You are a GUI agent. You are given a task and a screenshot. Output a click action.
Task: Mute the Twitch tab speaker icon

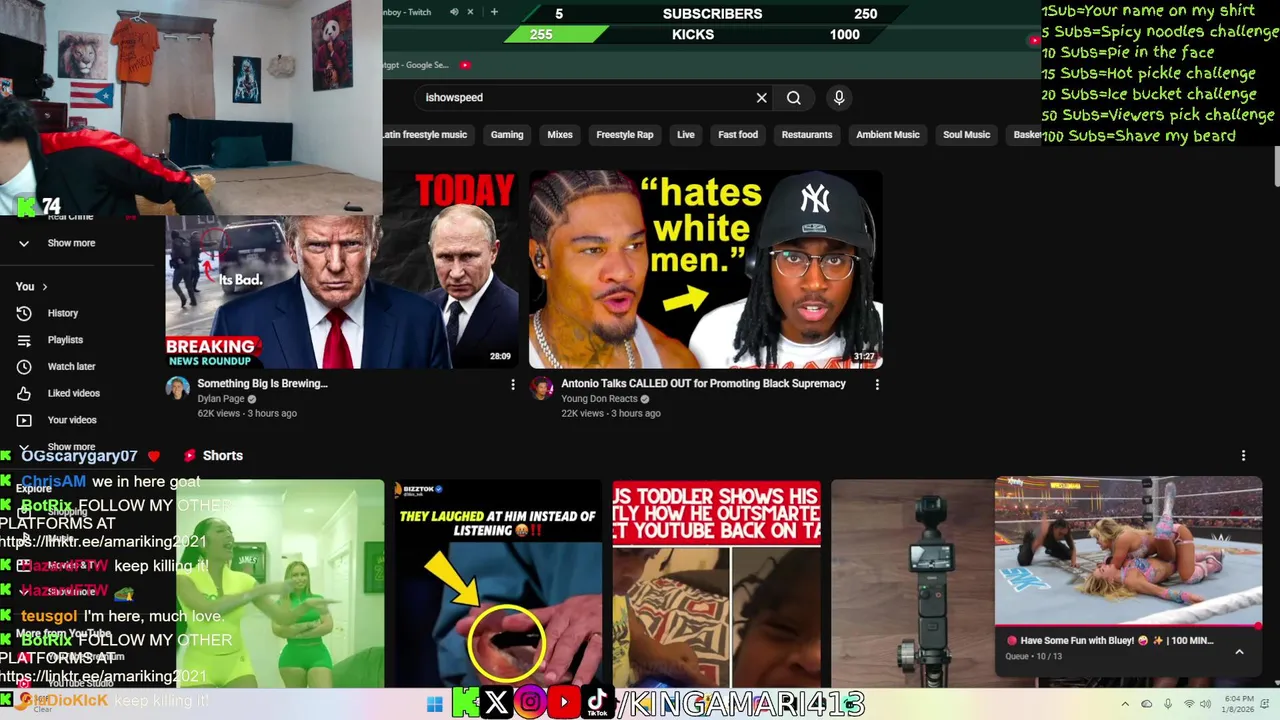[454, 12]
